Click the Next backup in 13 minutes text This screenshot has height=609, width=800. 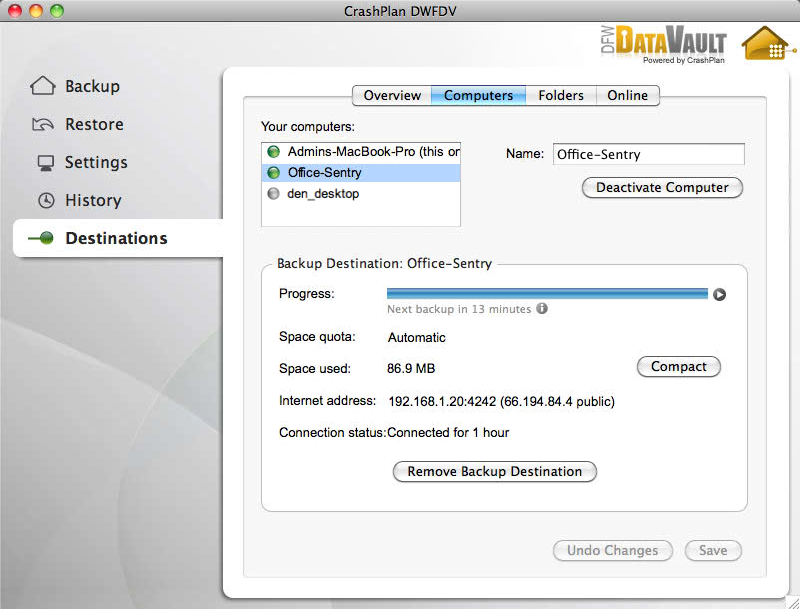(459, 309)
